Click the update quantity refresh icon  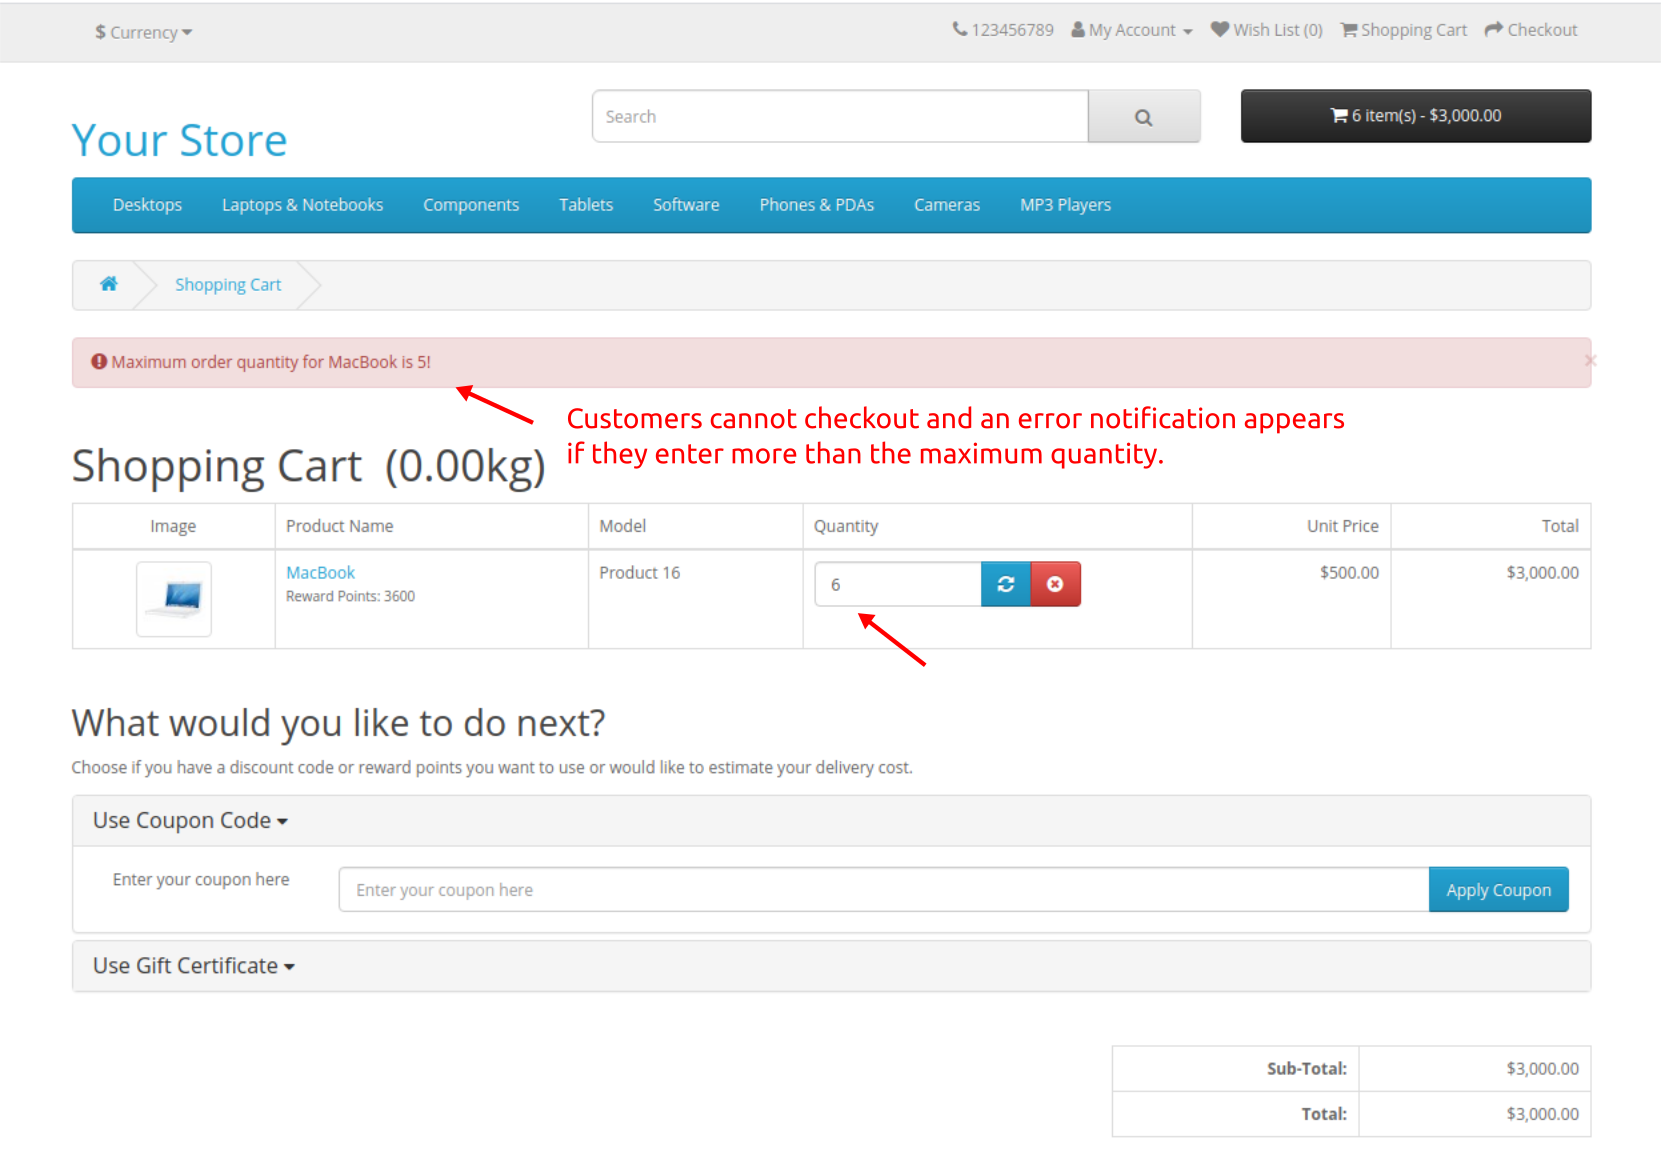(x=1006, y=584)
